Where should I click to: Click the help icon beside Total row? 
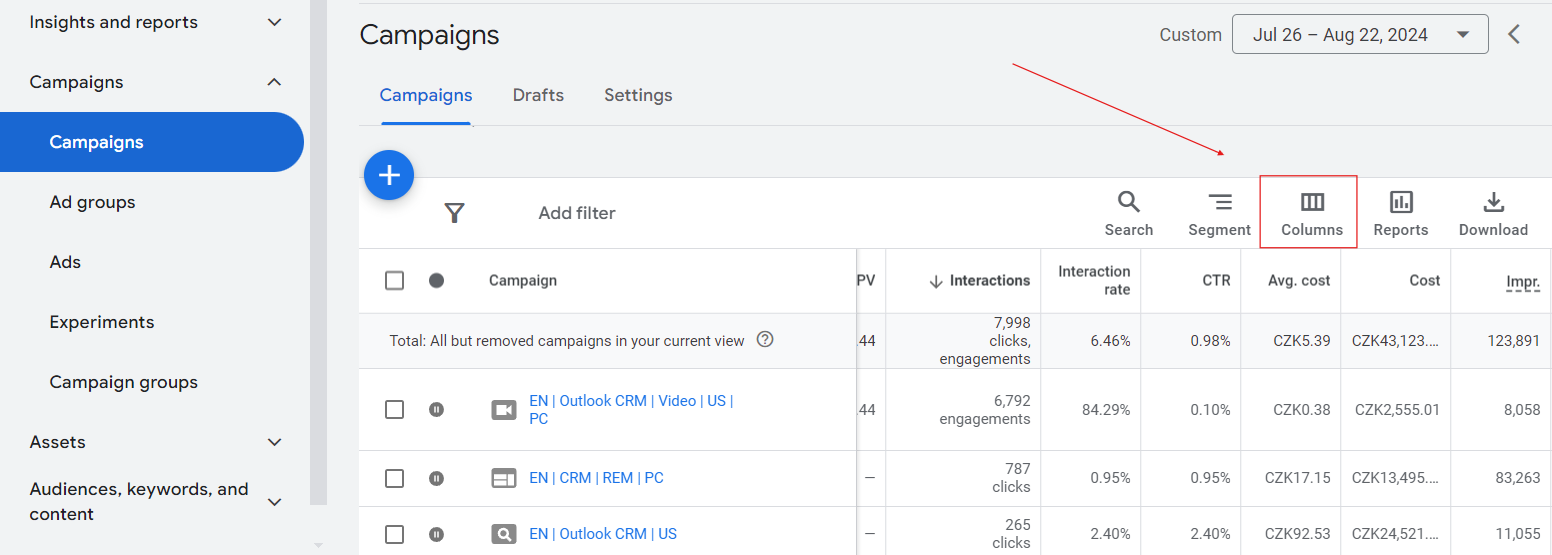tap(765, 339)
